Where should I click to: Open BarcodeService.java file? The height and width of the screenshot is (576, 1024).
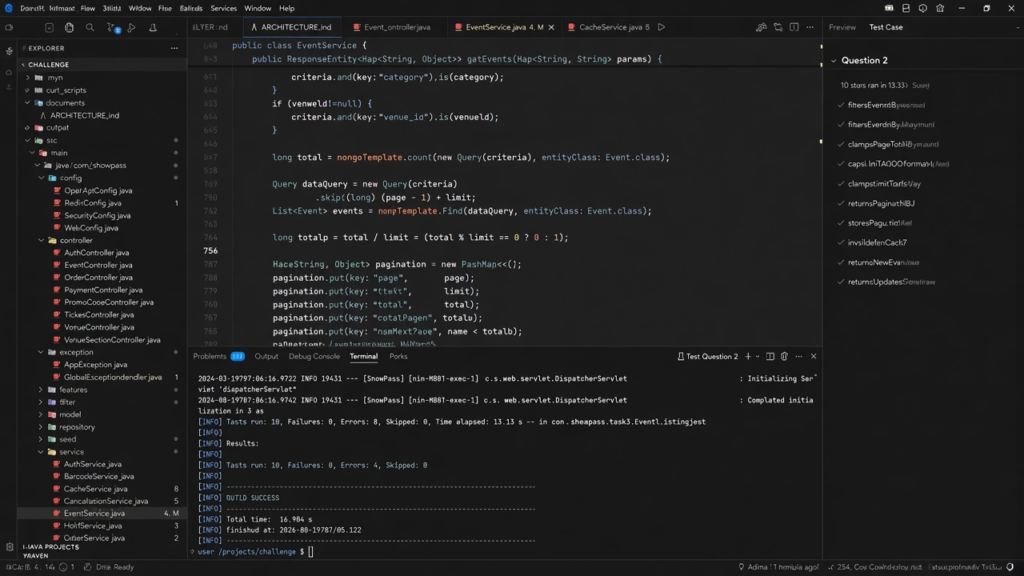(x=99, y=477)
